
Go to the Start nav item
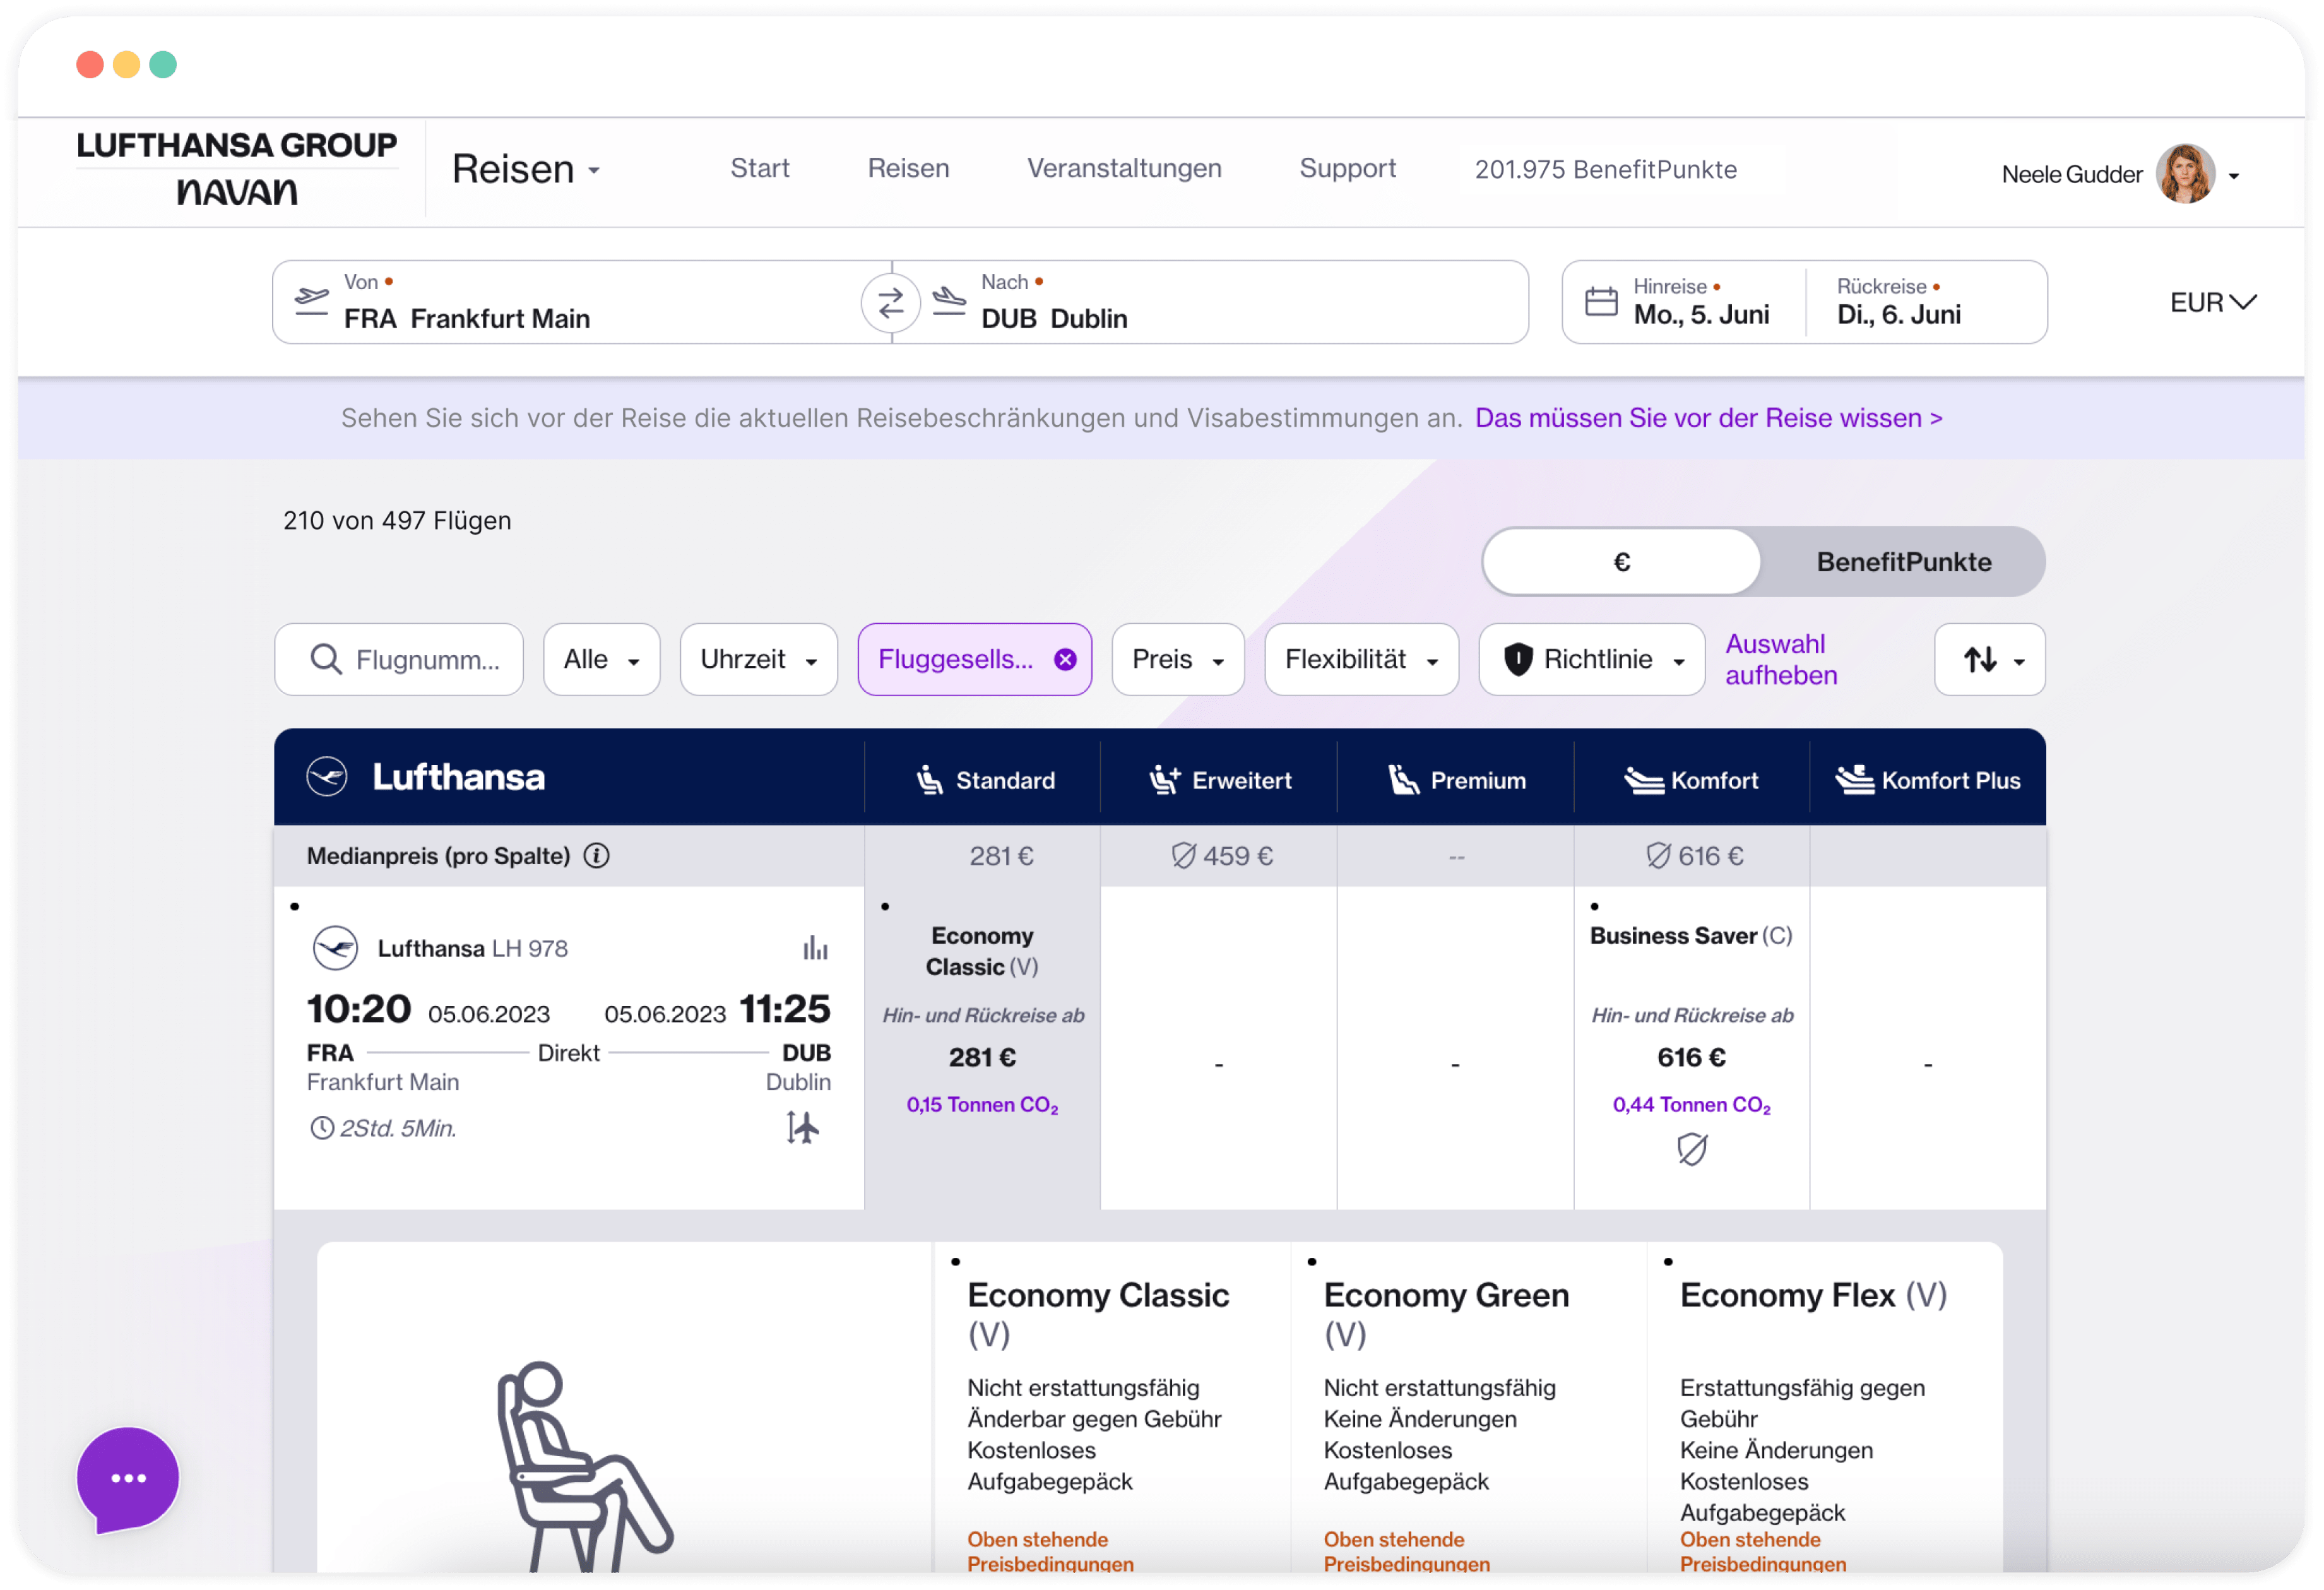pyautogui.click(x=759, y=168)
